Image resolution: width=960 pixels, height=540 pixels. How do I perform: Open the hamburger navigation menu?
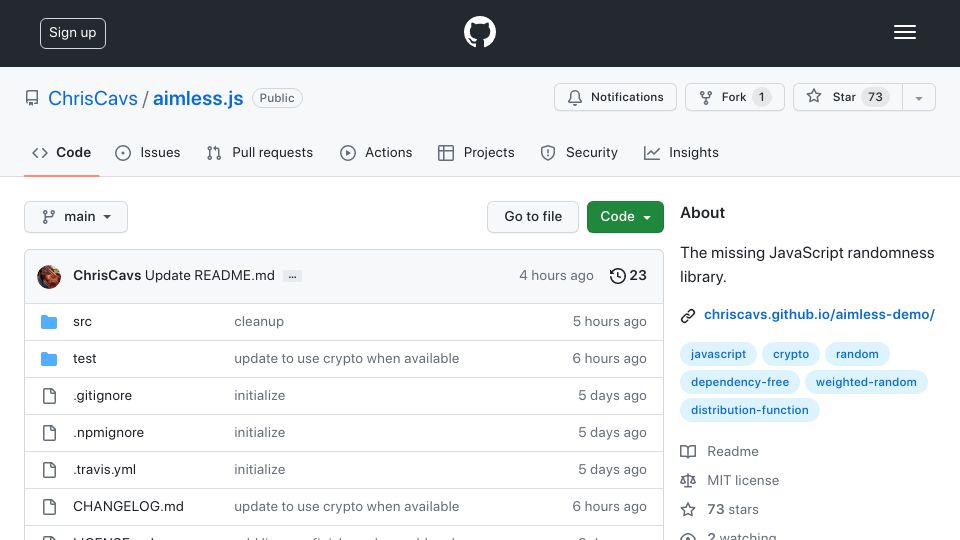904,32
